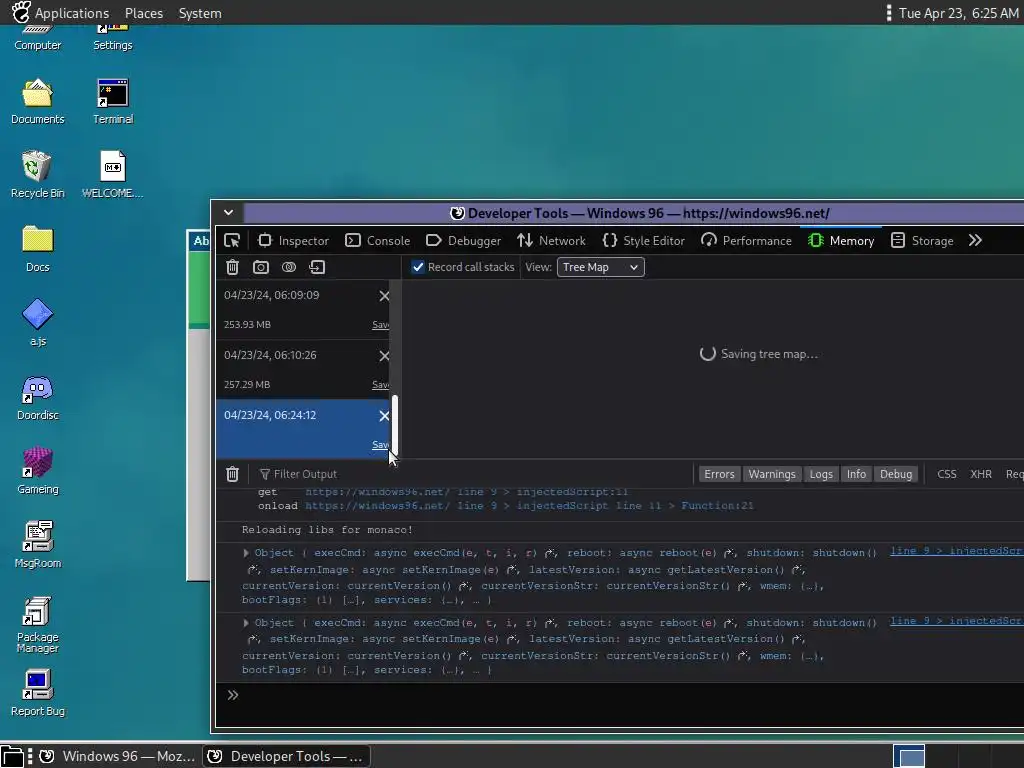This screenshot has height=768, width=1024.
Task: Show more tools via the chevron overflow
Action: [x=975, y=240]
